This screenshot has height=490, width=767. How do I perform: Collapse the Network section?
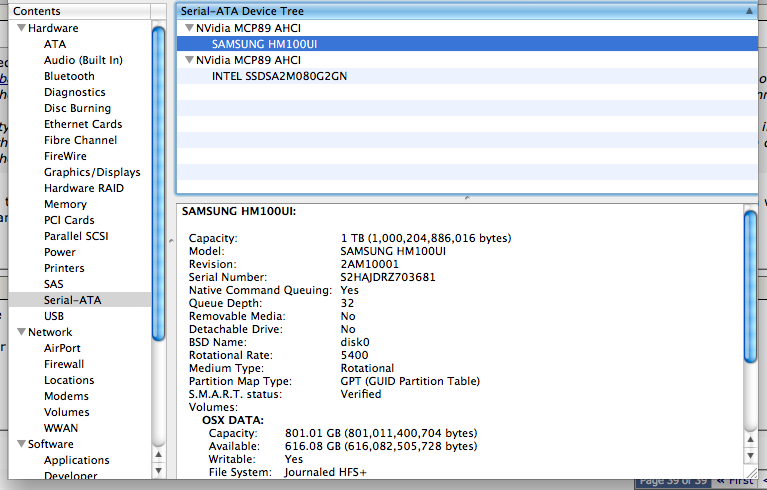(22, 332)
